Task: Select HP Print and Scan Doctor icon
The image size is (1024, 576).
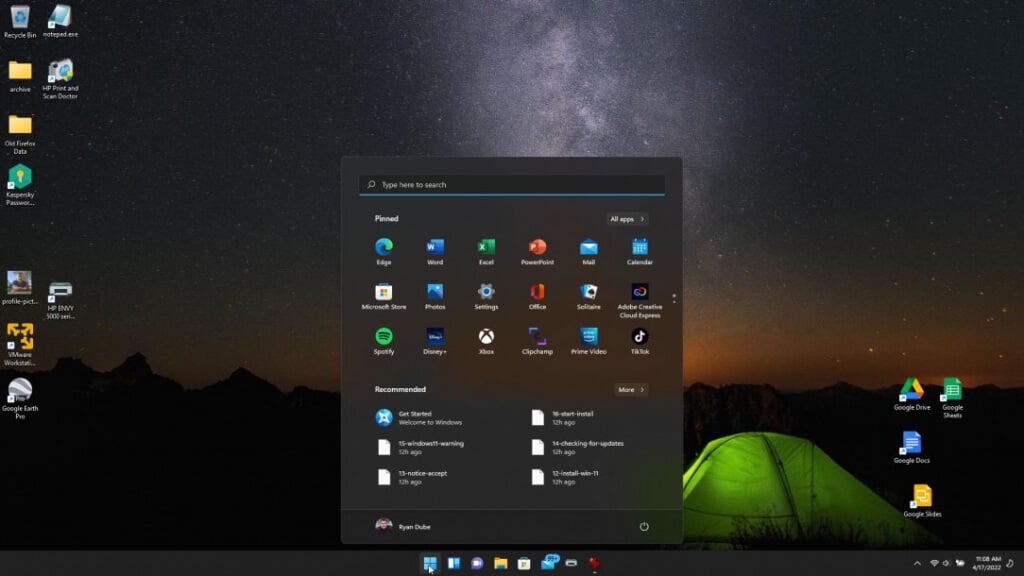Action: click(x=60, y=79)
